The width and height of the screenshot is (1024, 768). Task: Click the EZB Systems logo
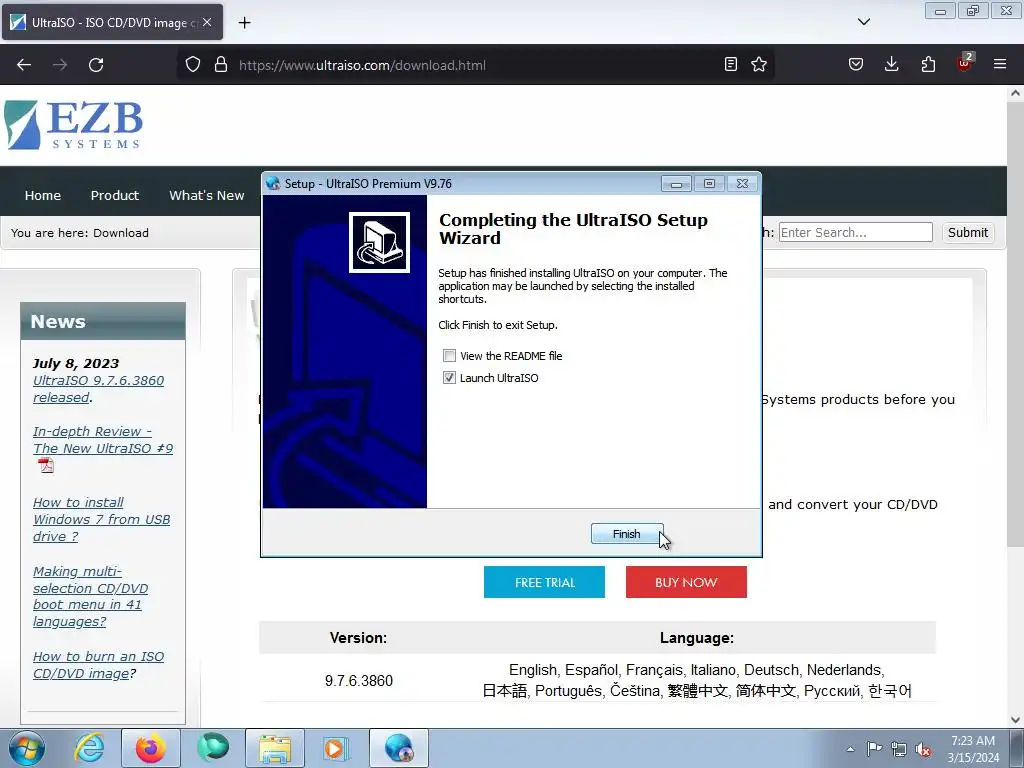point(73,125)
